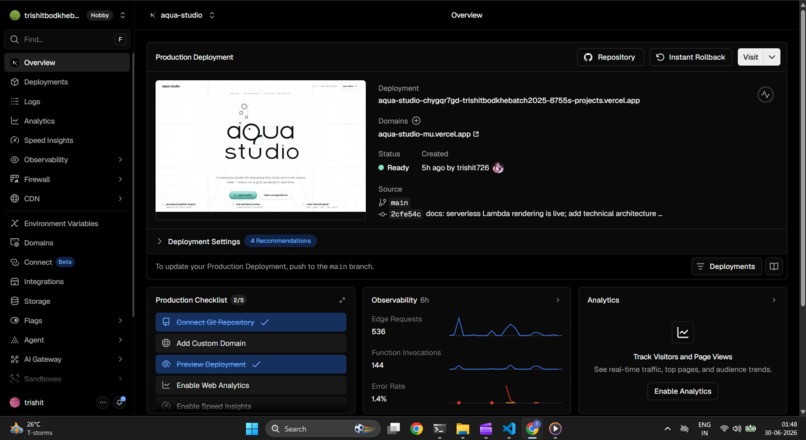The image size is (806, 440).
Task: Click the Enable Analytics button
Action: (x=683, y=391)
